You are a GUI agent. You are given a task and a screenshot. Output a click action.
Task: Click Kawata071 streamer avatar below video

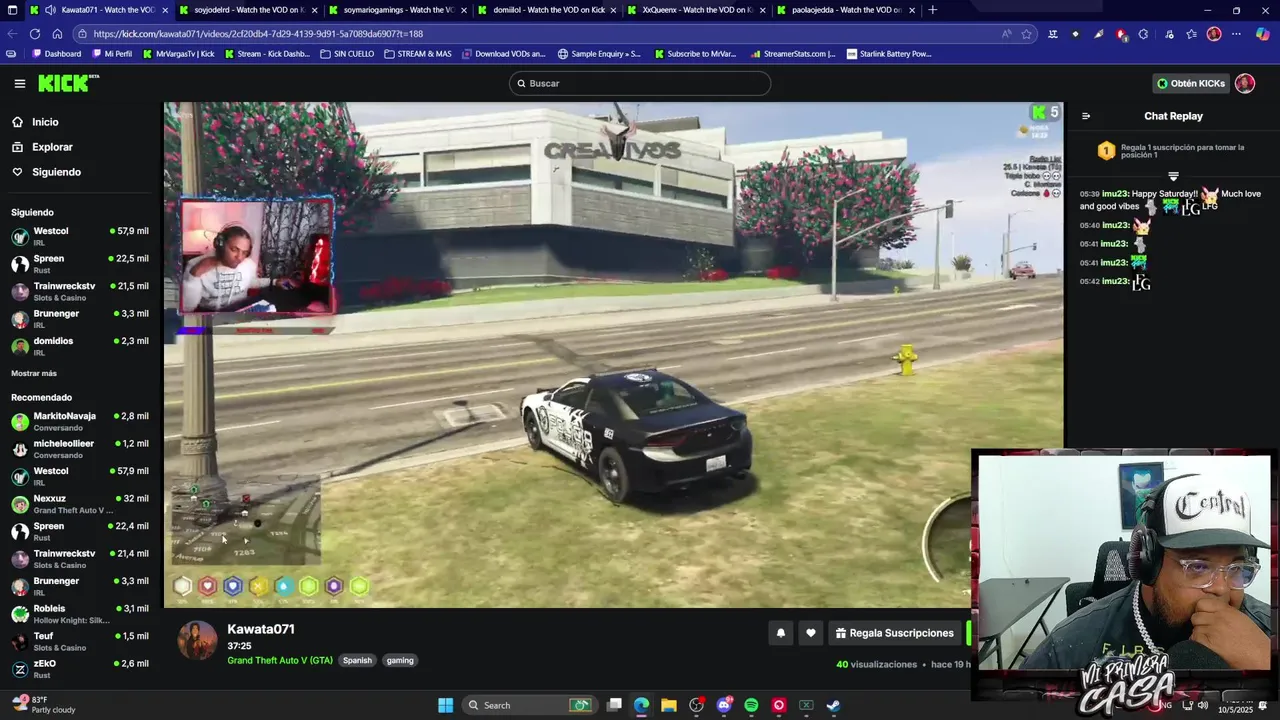coord(197,641)
